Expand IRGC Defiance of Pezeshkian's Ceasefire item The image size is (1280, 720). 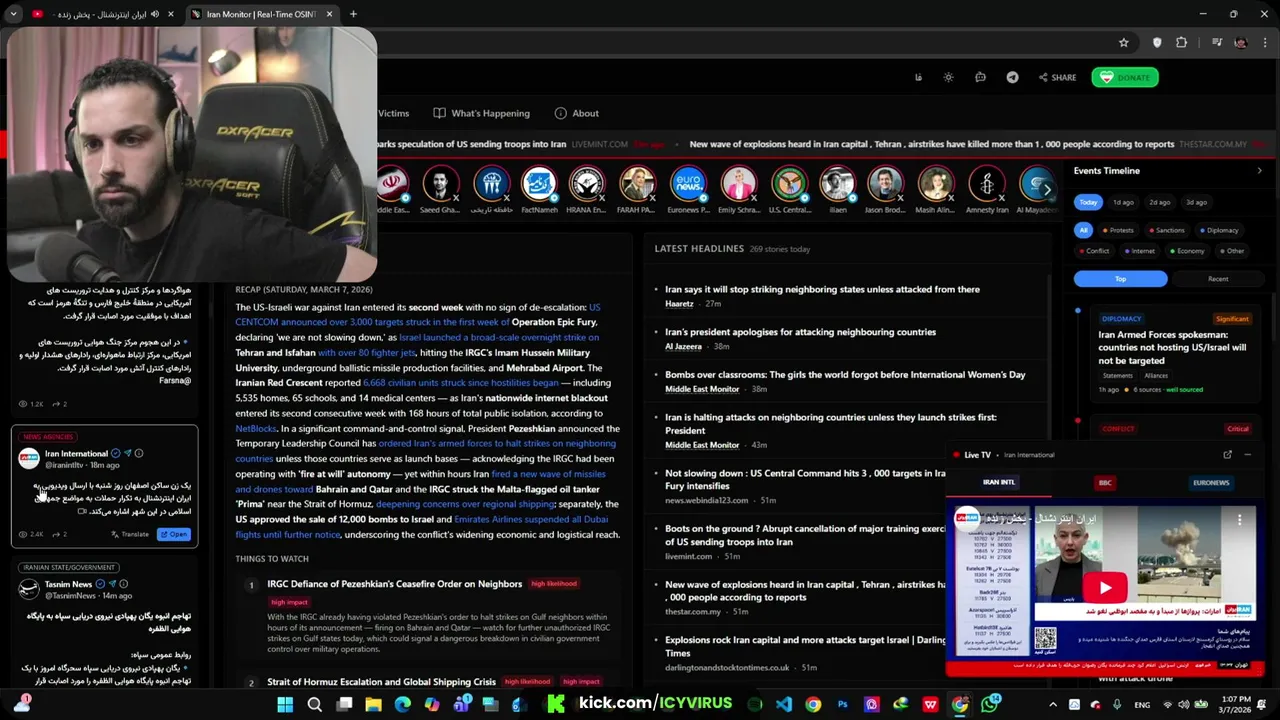(394, 584)
